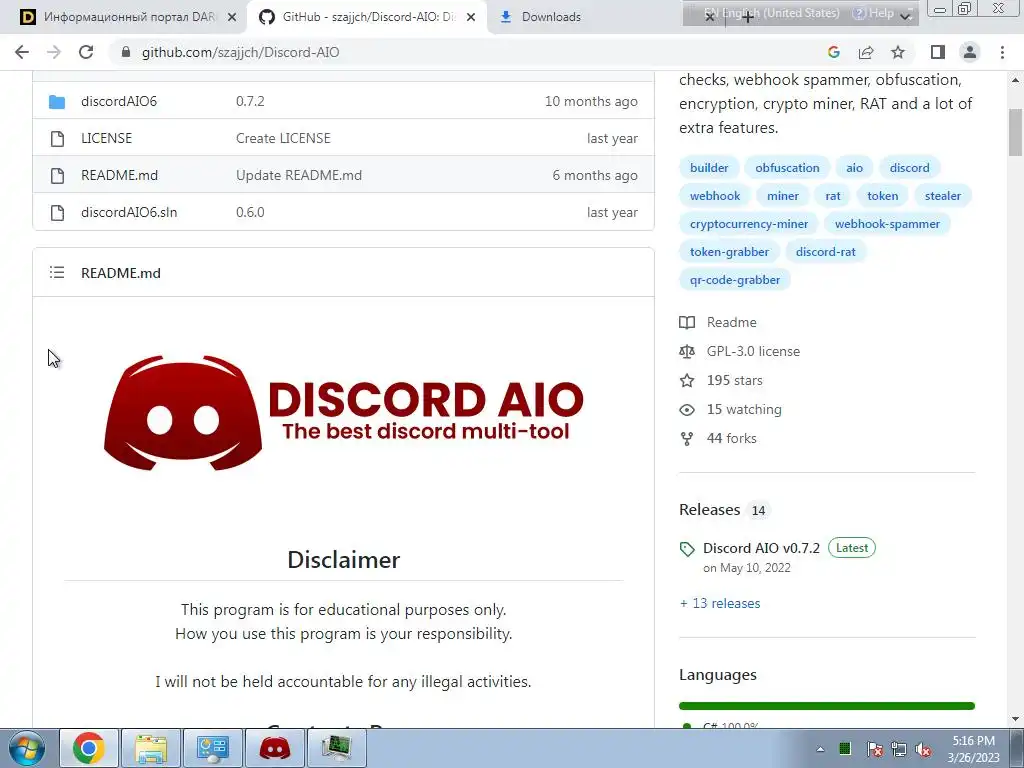Click the Google icon in address bar
The height and width of the screenshot is (768, 1024).
coord(834,52)
